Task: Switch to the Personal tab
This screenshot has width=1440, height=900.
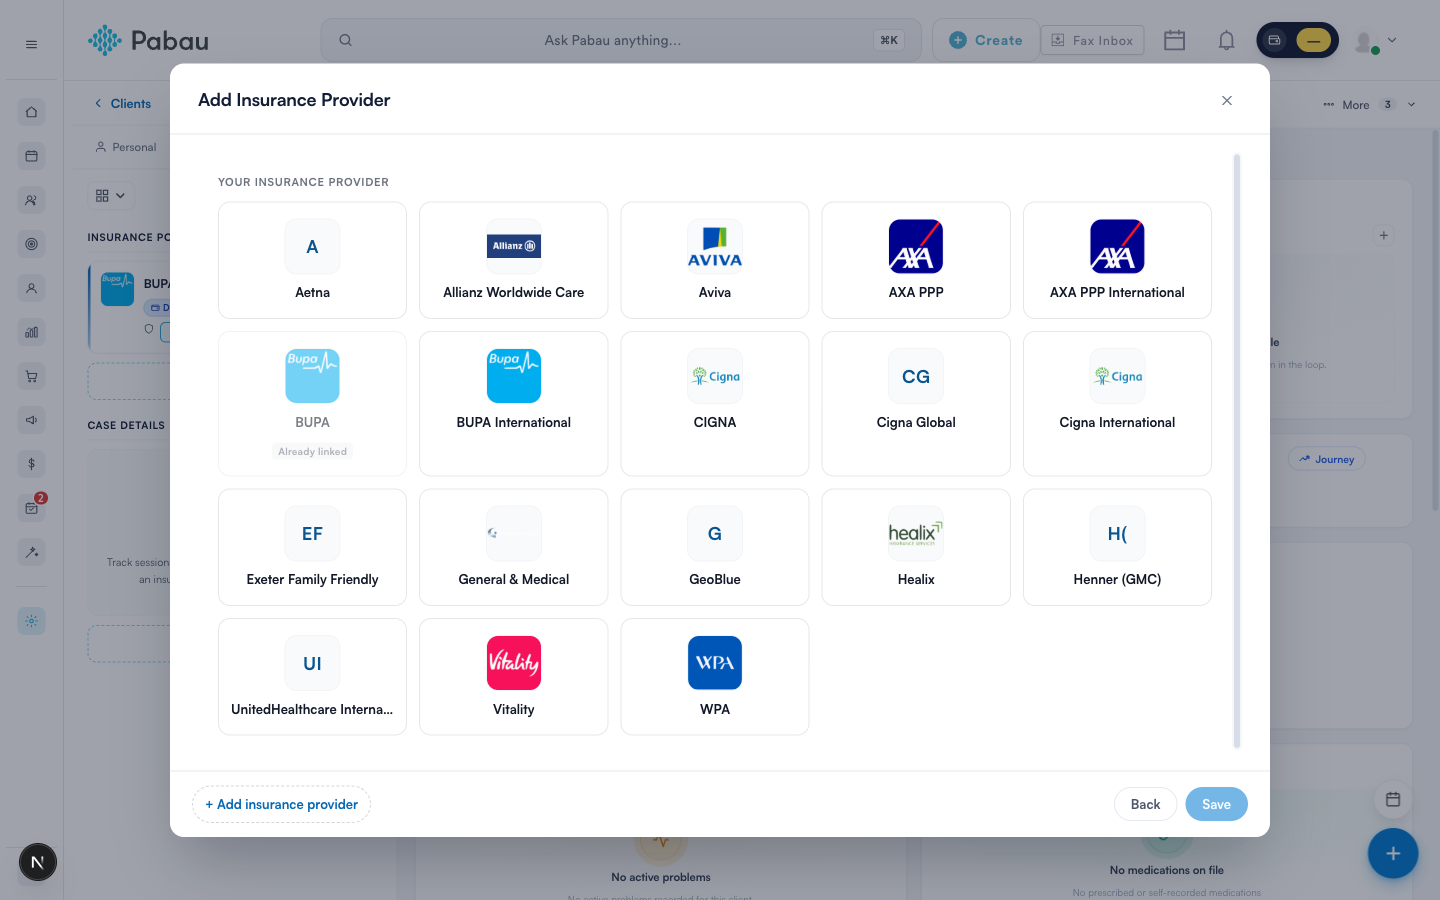Action: (x=126, y=147)
